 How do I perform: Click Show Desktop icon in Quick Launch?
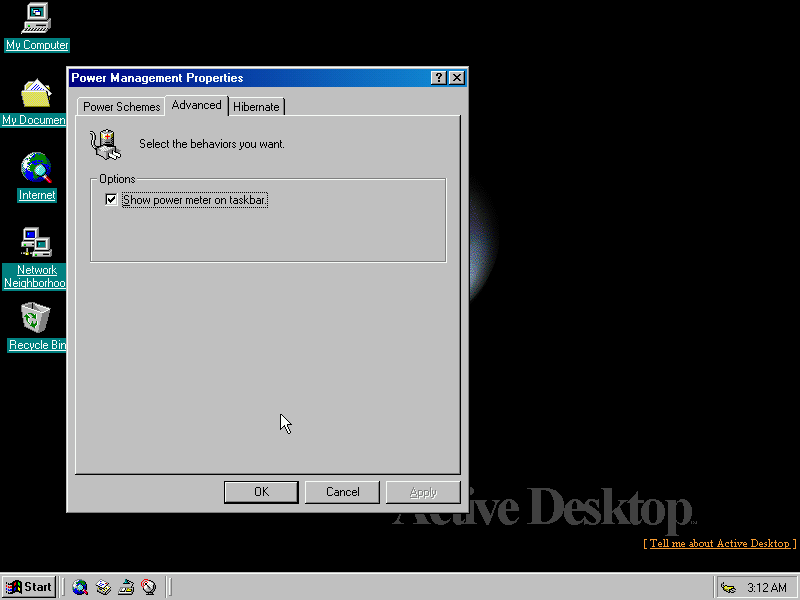(x=126, y=587)
